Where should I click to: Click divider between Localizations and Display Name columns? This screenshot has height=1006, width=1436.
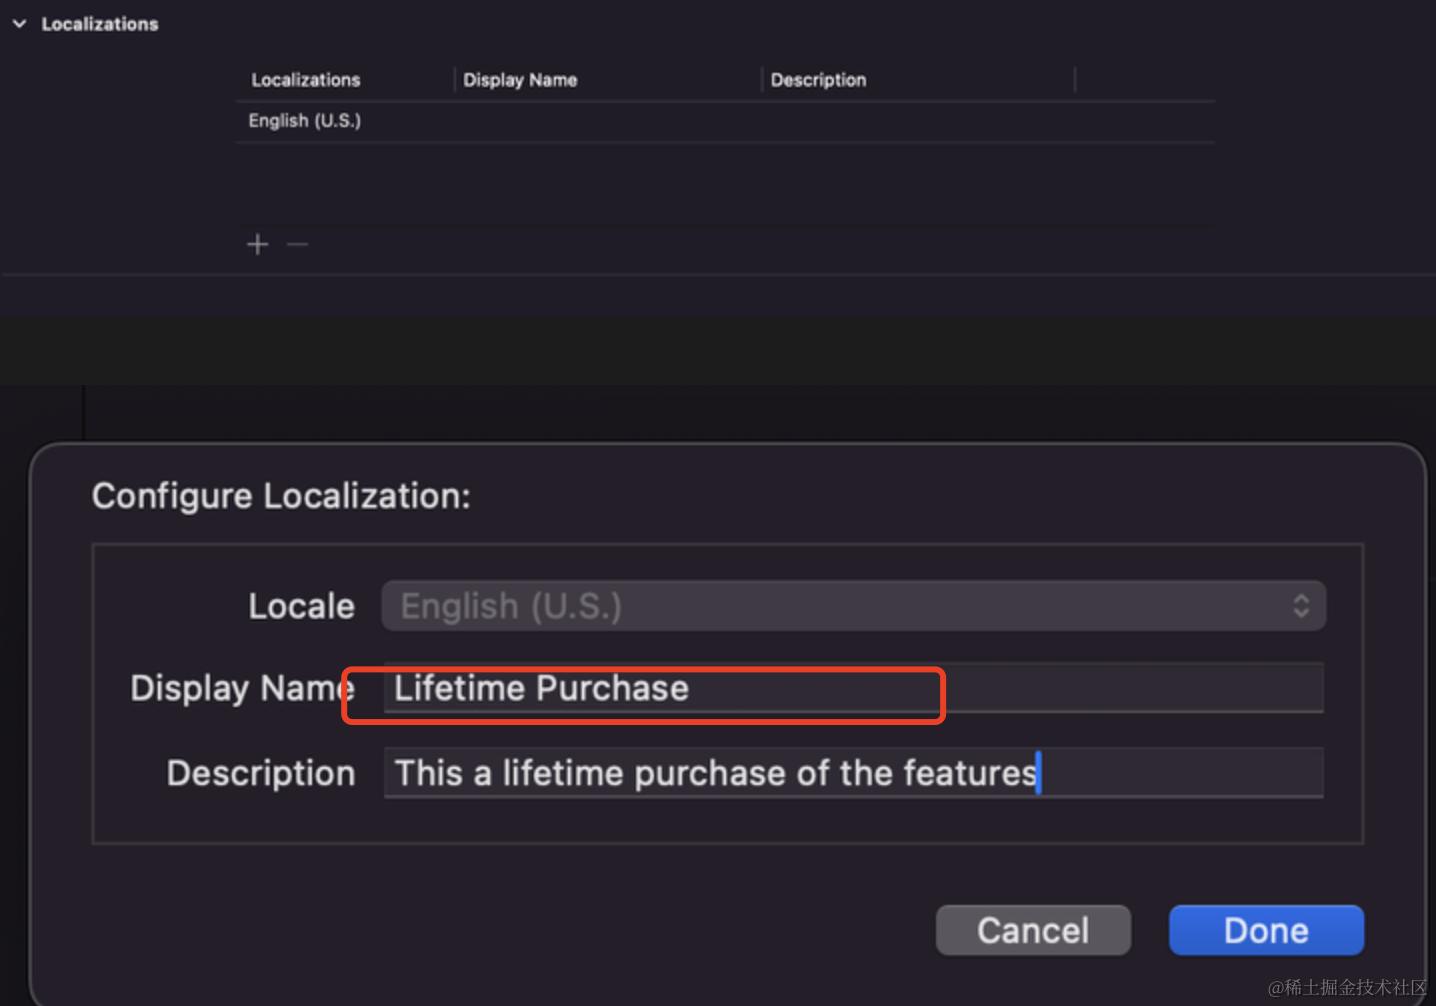[x=455, y=80]
